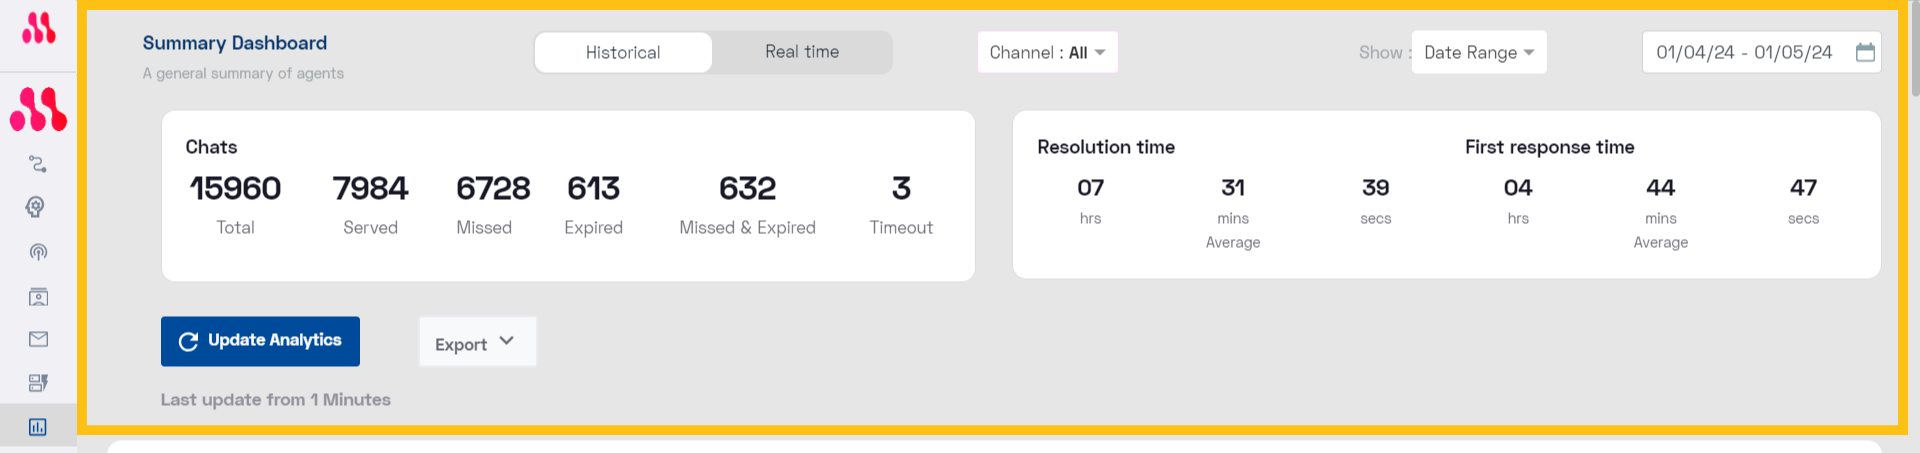Switch to Historical view
This screenshot has height=453, width=1920.
coord(623,52)
